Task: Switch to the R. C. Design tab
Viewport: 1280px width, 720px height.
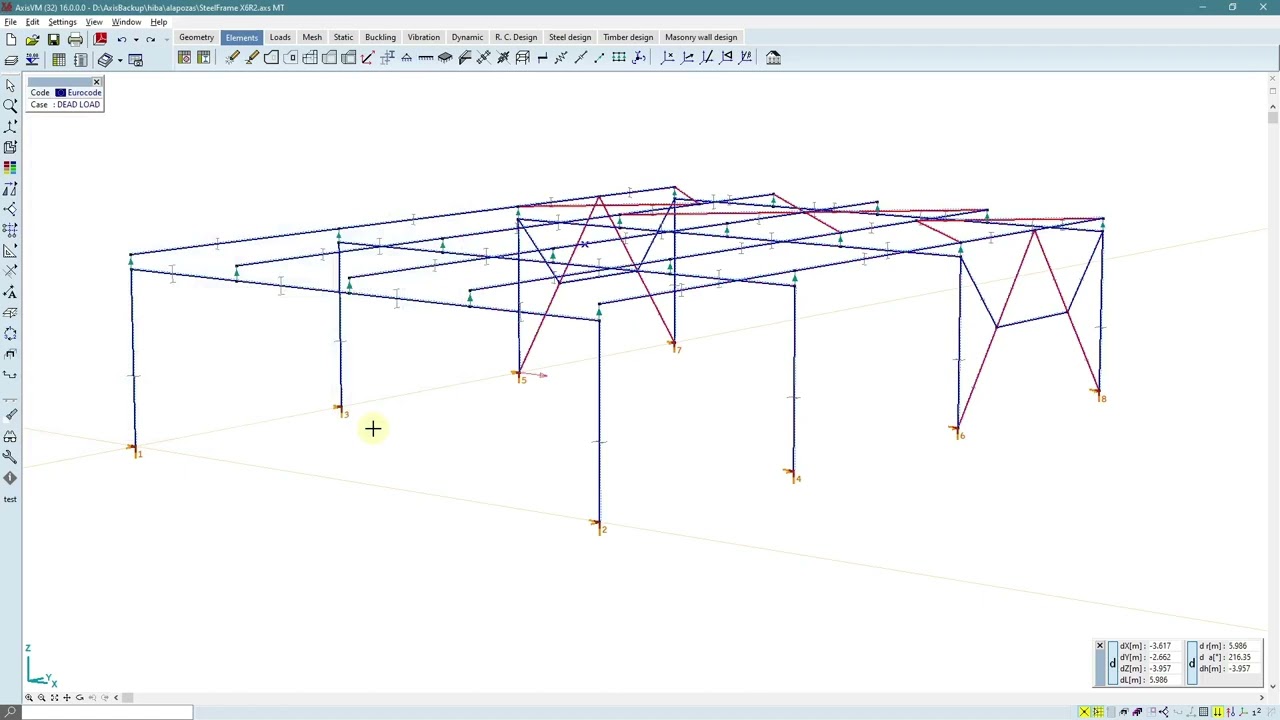Action: (516, 37)
